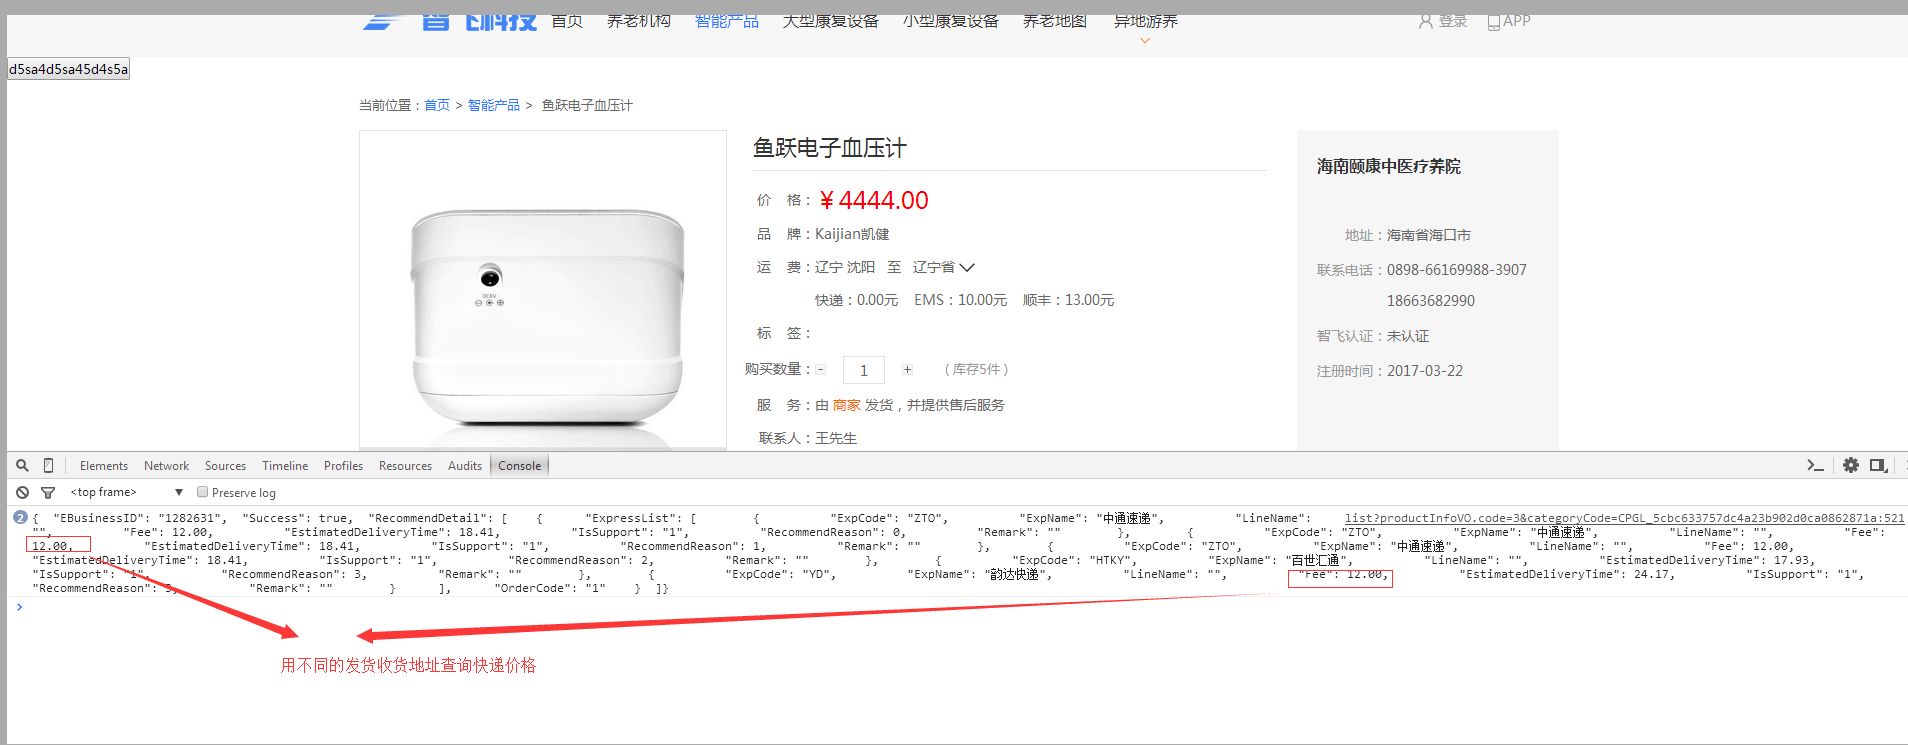This screenshot has width=1908, height=745.
Task: Toggle the device mode phone icon
Action: pos(48,466)
